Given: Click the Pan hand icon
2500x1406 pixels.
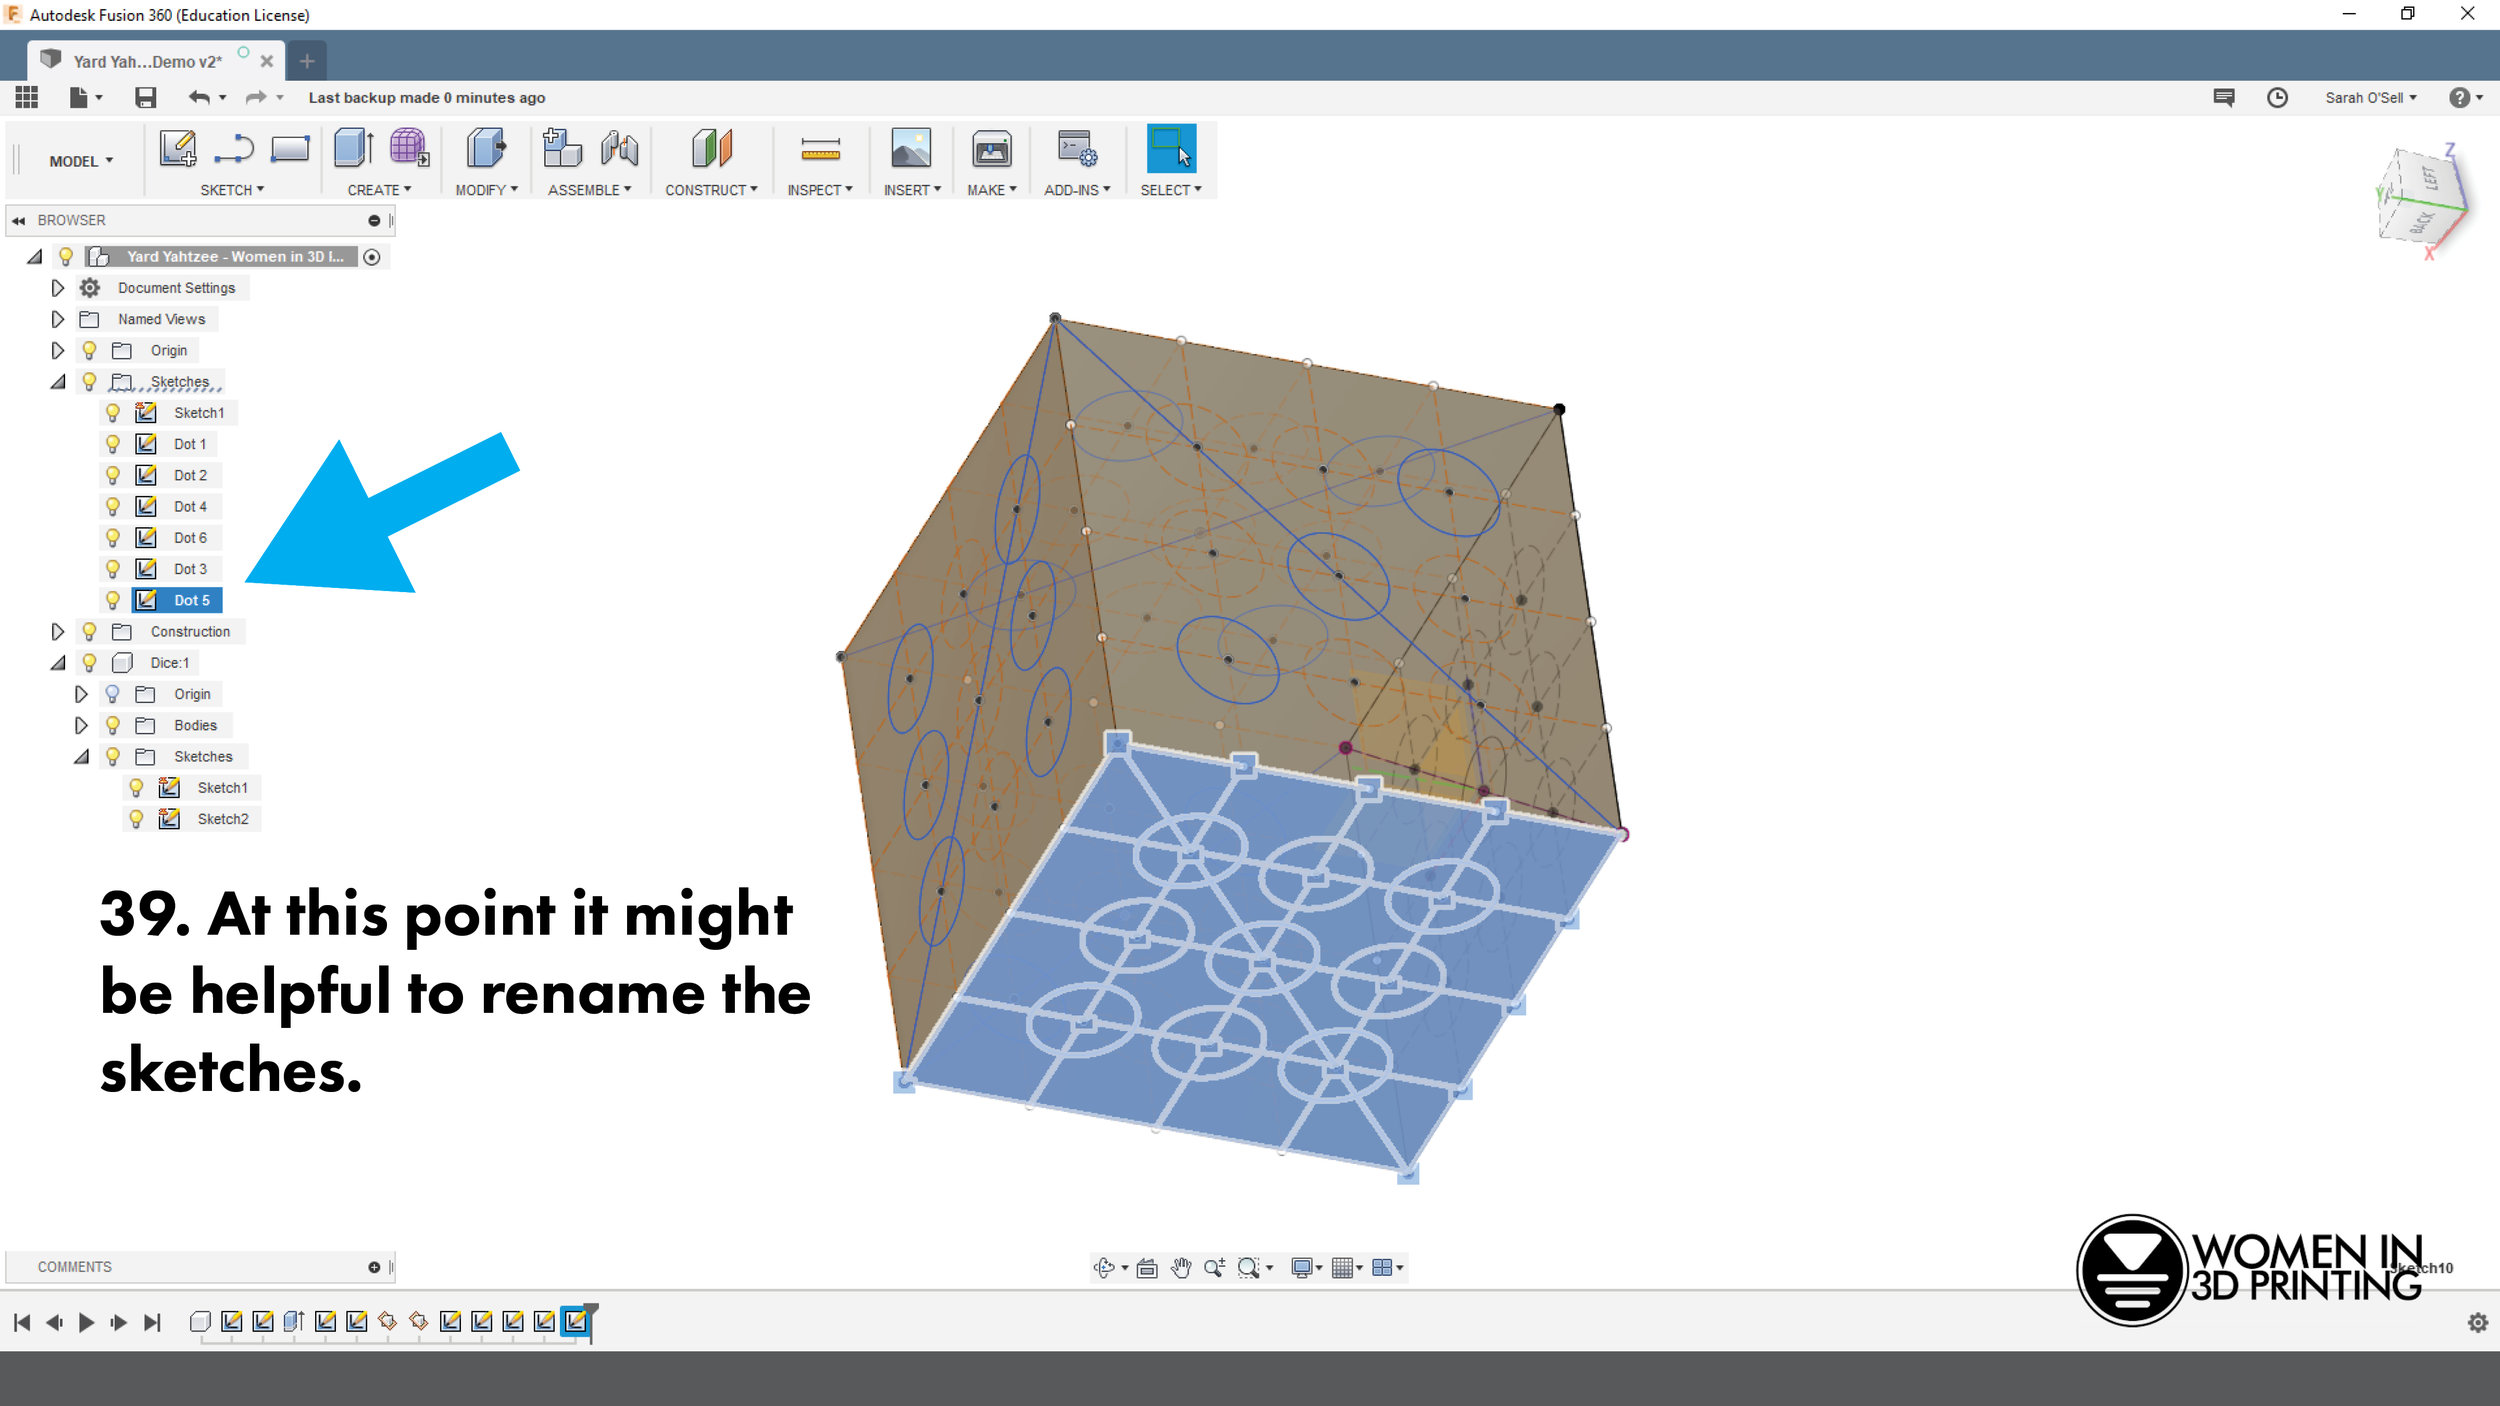Looking at the screenshot, I should tap(1181, 1268).
